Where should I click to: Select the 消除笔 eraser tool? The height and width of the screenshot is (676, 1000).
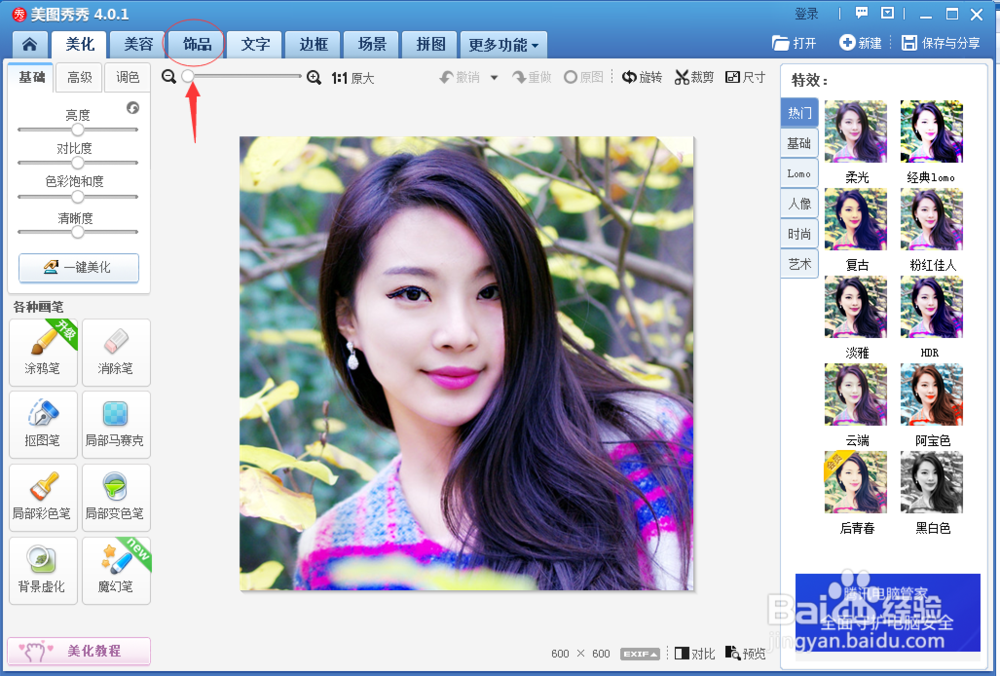(x=116, y=353)
